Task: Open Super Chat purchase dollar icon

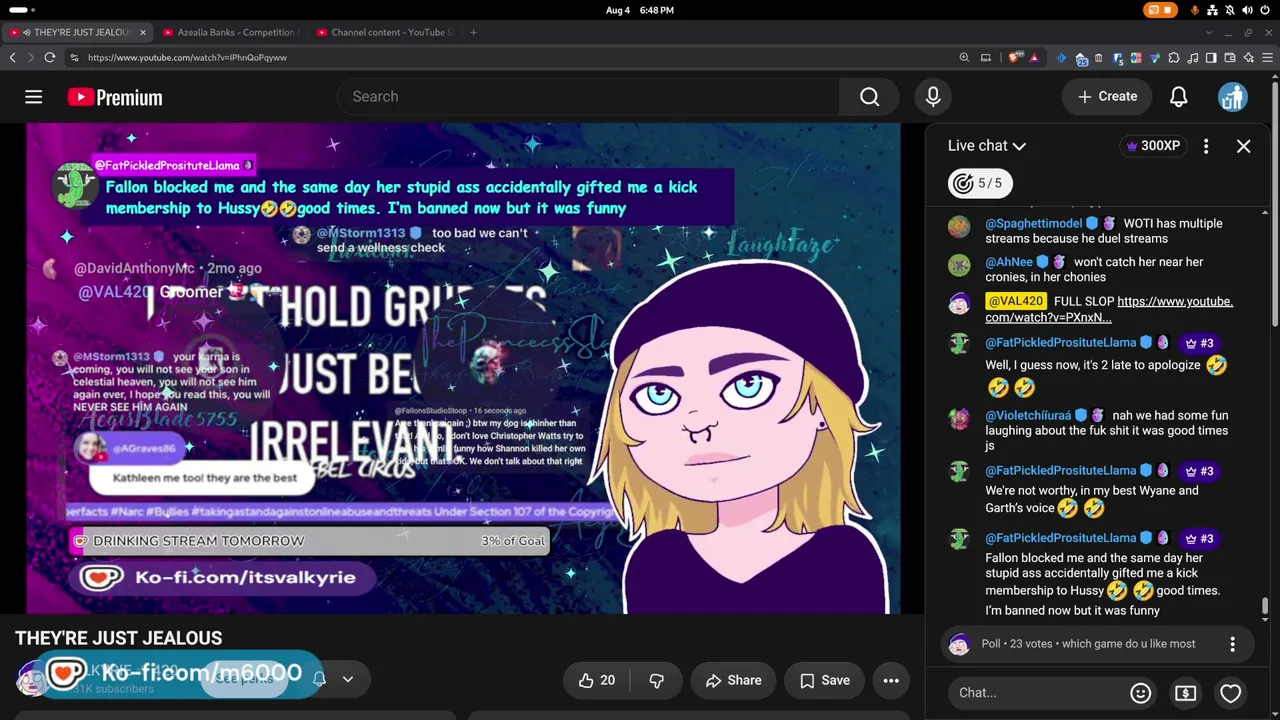Action: coord(1185,693)
